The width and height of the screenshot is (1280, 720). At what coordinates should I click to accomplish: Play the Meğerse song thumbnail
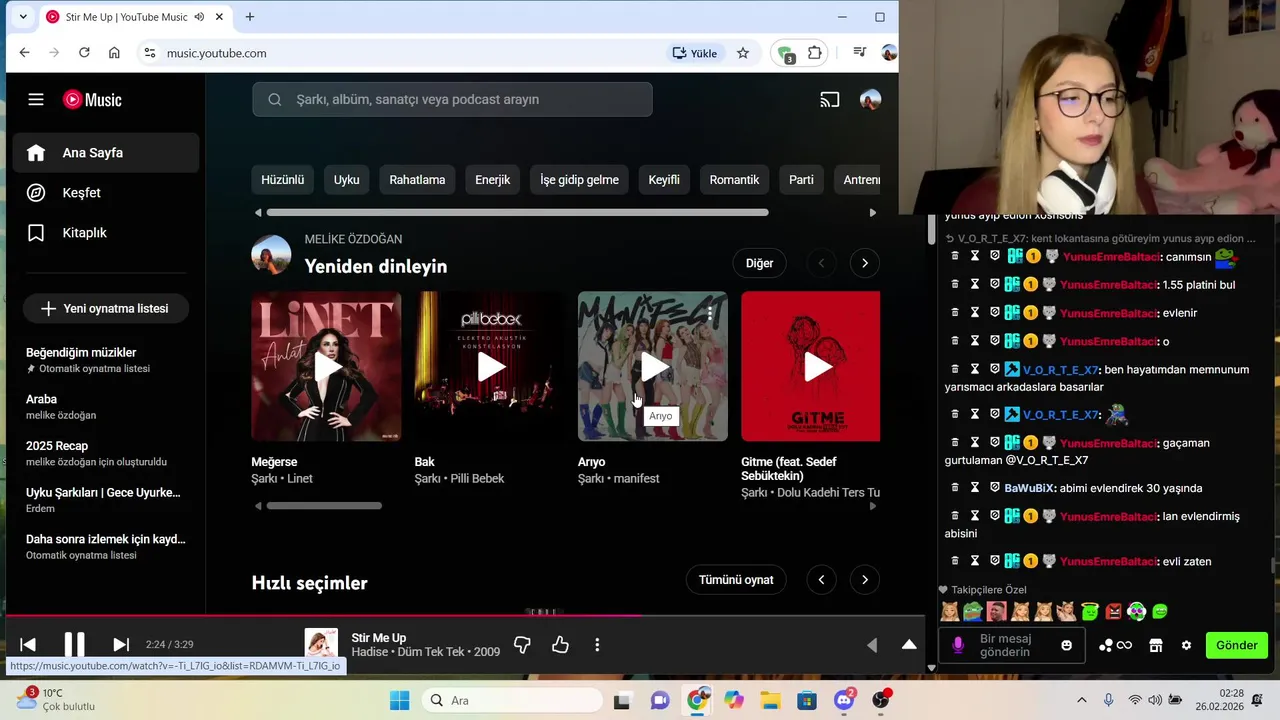coord(326,367)
